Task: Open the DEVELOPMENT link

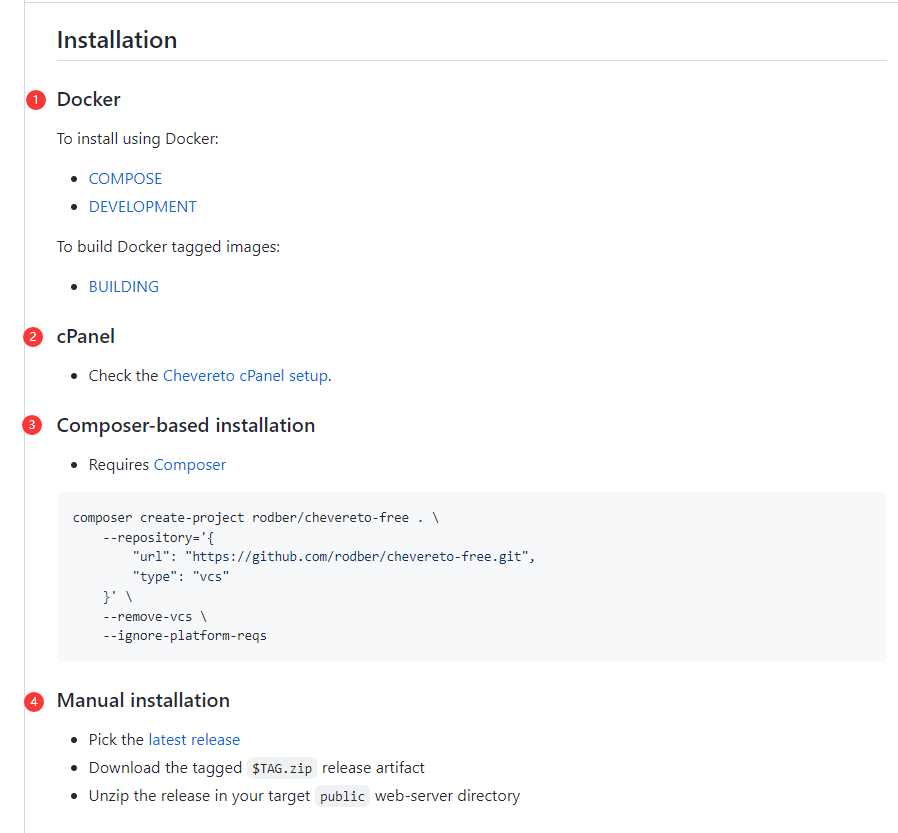Action: coord(142,207)
